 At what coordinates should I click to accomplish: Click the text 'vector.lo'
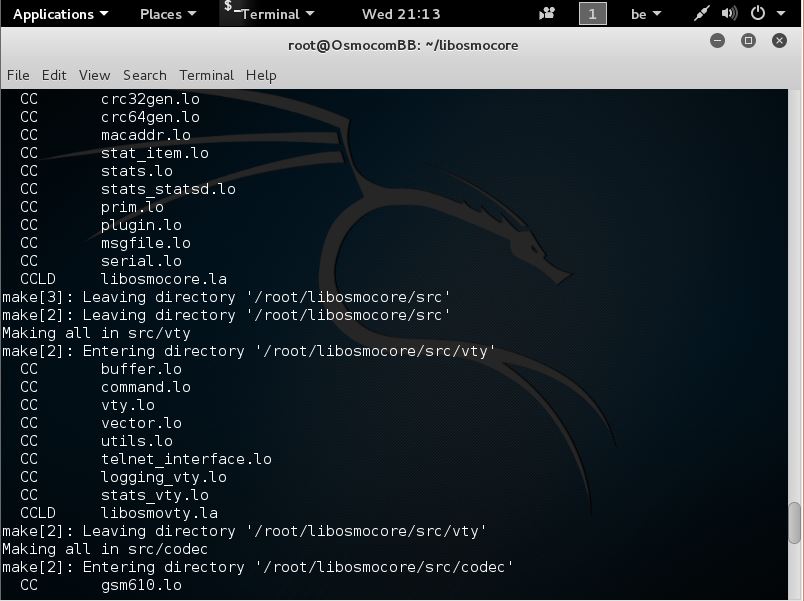pos(141,423)
